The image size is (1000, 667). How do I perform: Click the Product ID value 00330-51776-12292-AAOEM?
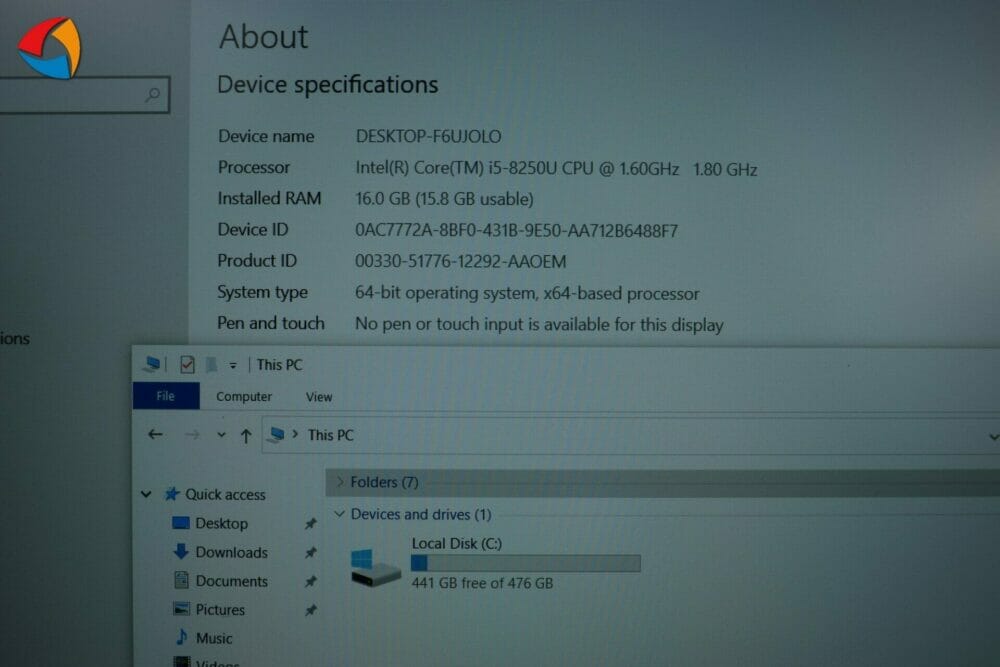tap(460, 261)
